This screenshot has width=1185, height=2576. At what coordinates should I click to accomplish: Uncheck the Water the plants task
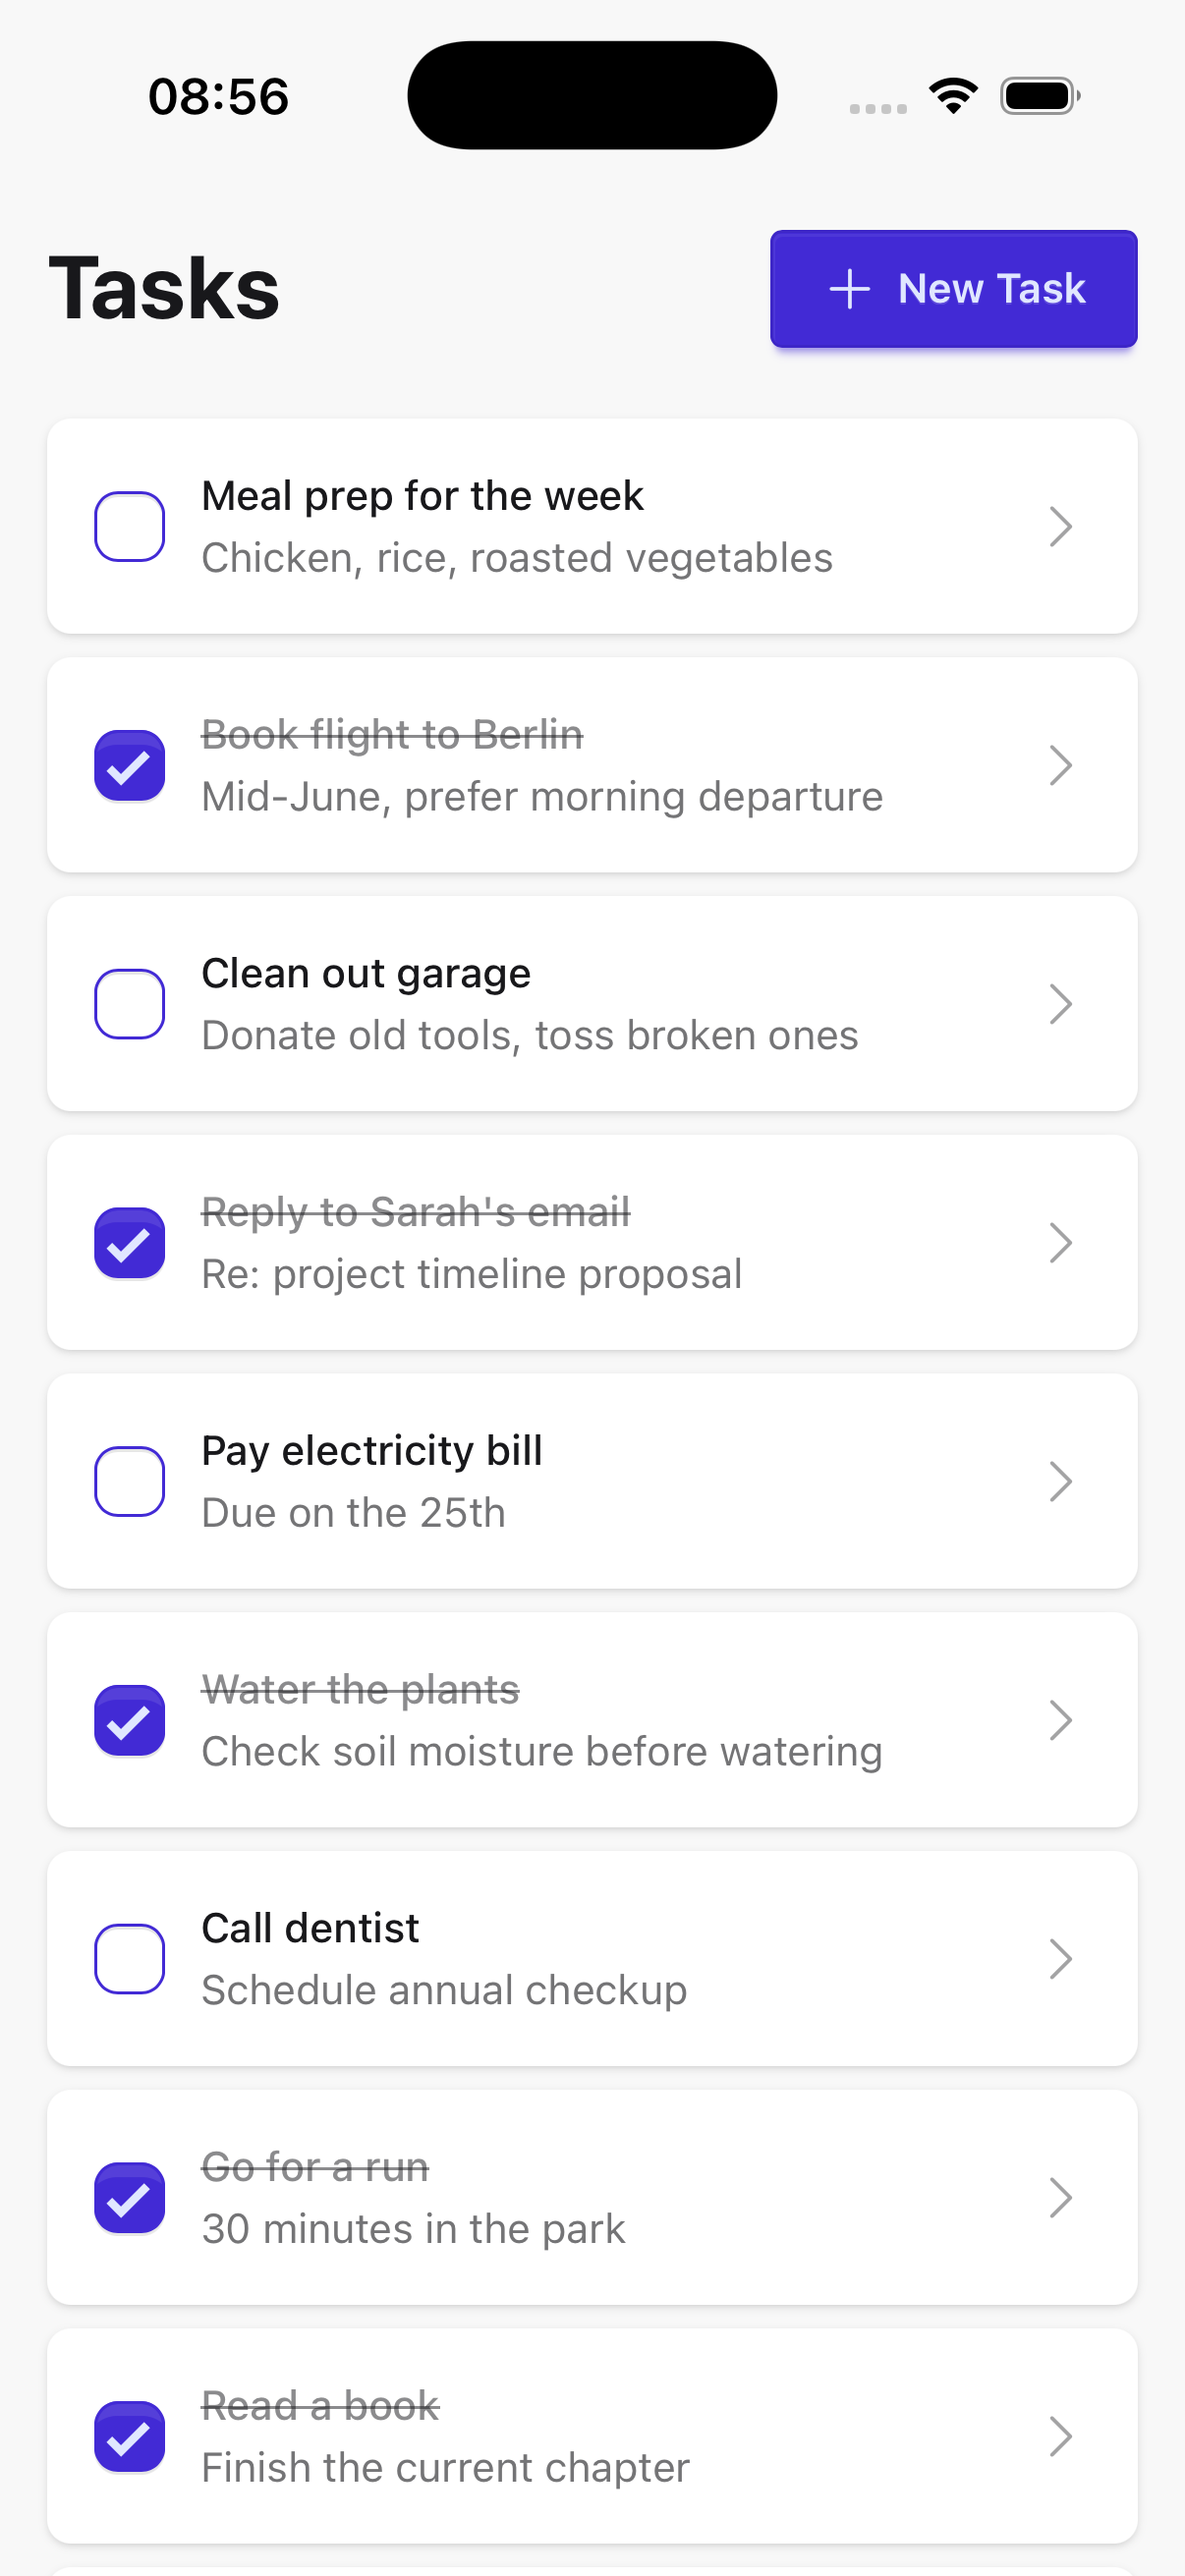point(130,1720)
